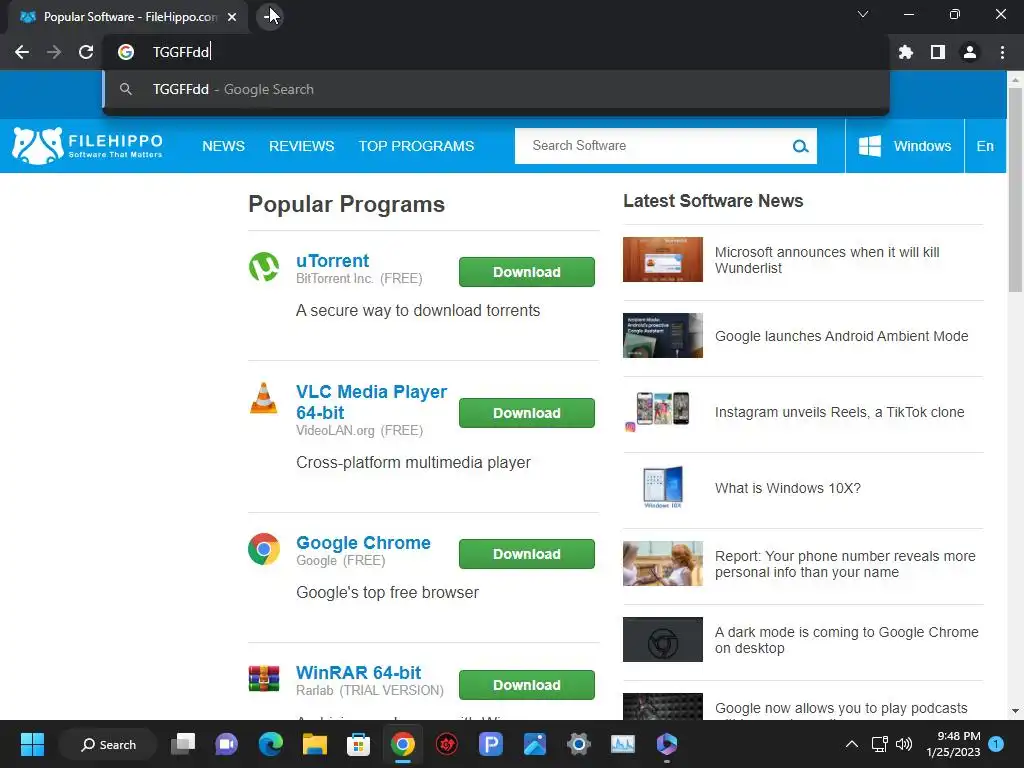
Task: Open the phone number report thumbnail
Action: click(x=663, y=563)
